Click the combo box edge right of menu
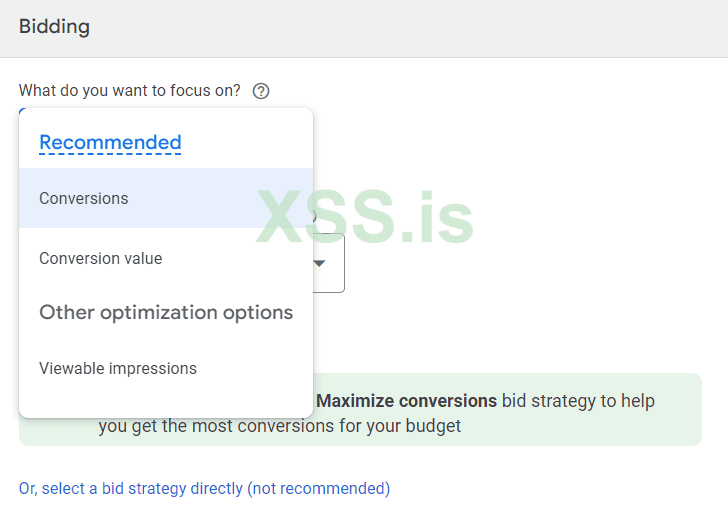This screenshot has height=527, width=728. click(x=338, y=263)
